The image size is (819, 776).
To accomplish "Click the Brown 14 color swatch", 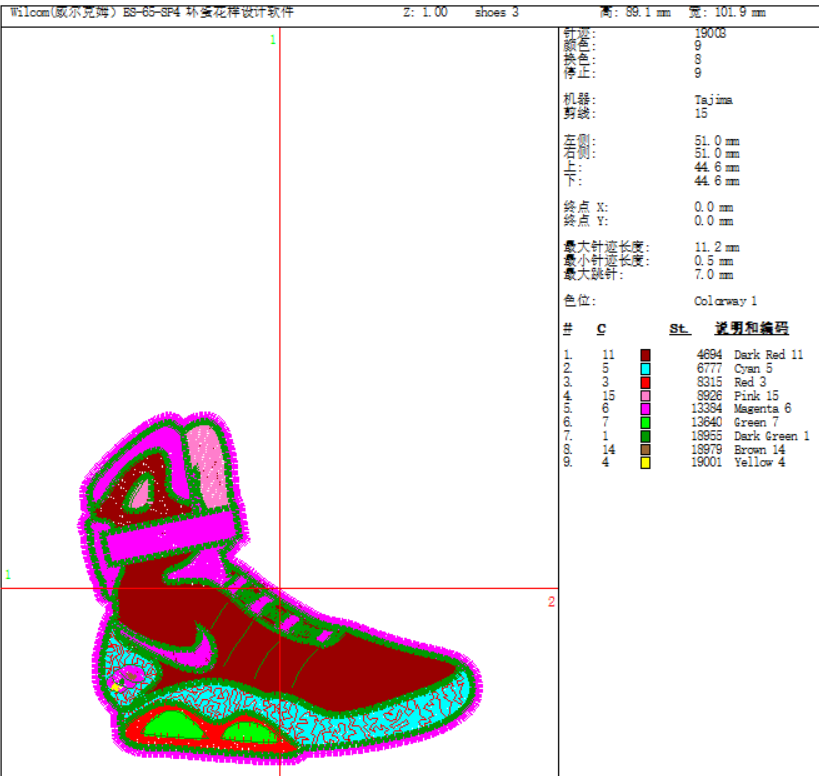I will pos(646,450).
